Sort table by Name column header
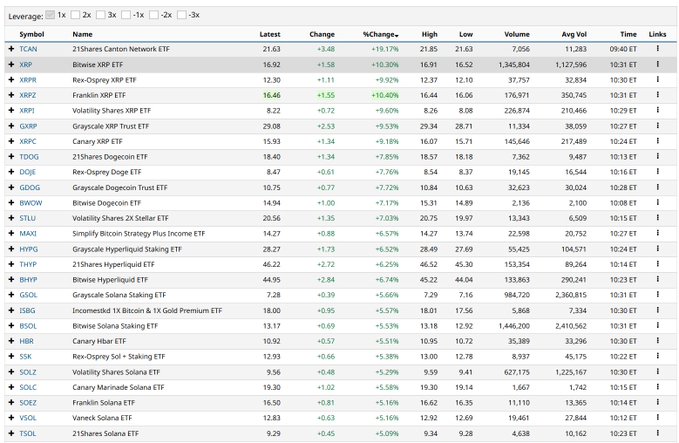The width and height of the screenshot is (679, 443). [x=82, y=34]
